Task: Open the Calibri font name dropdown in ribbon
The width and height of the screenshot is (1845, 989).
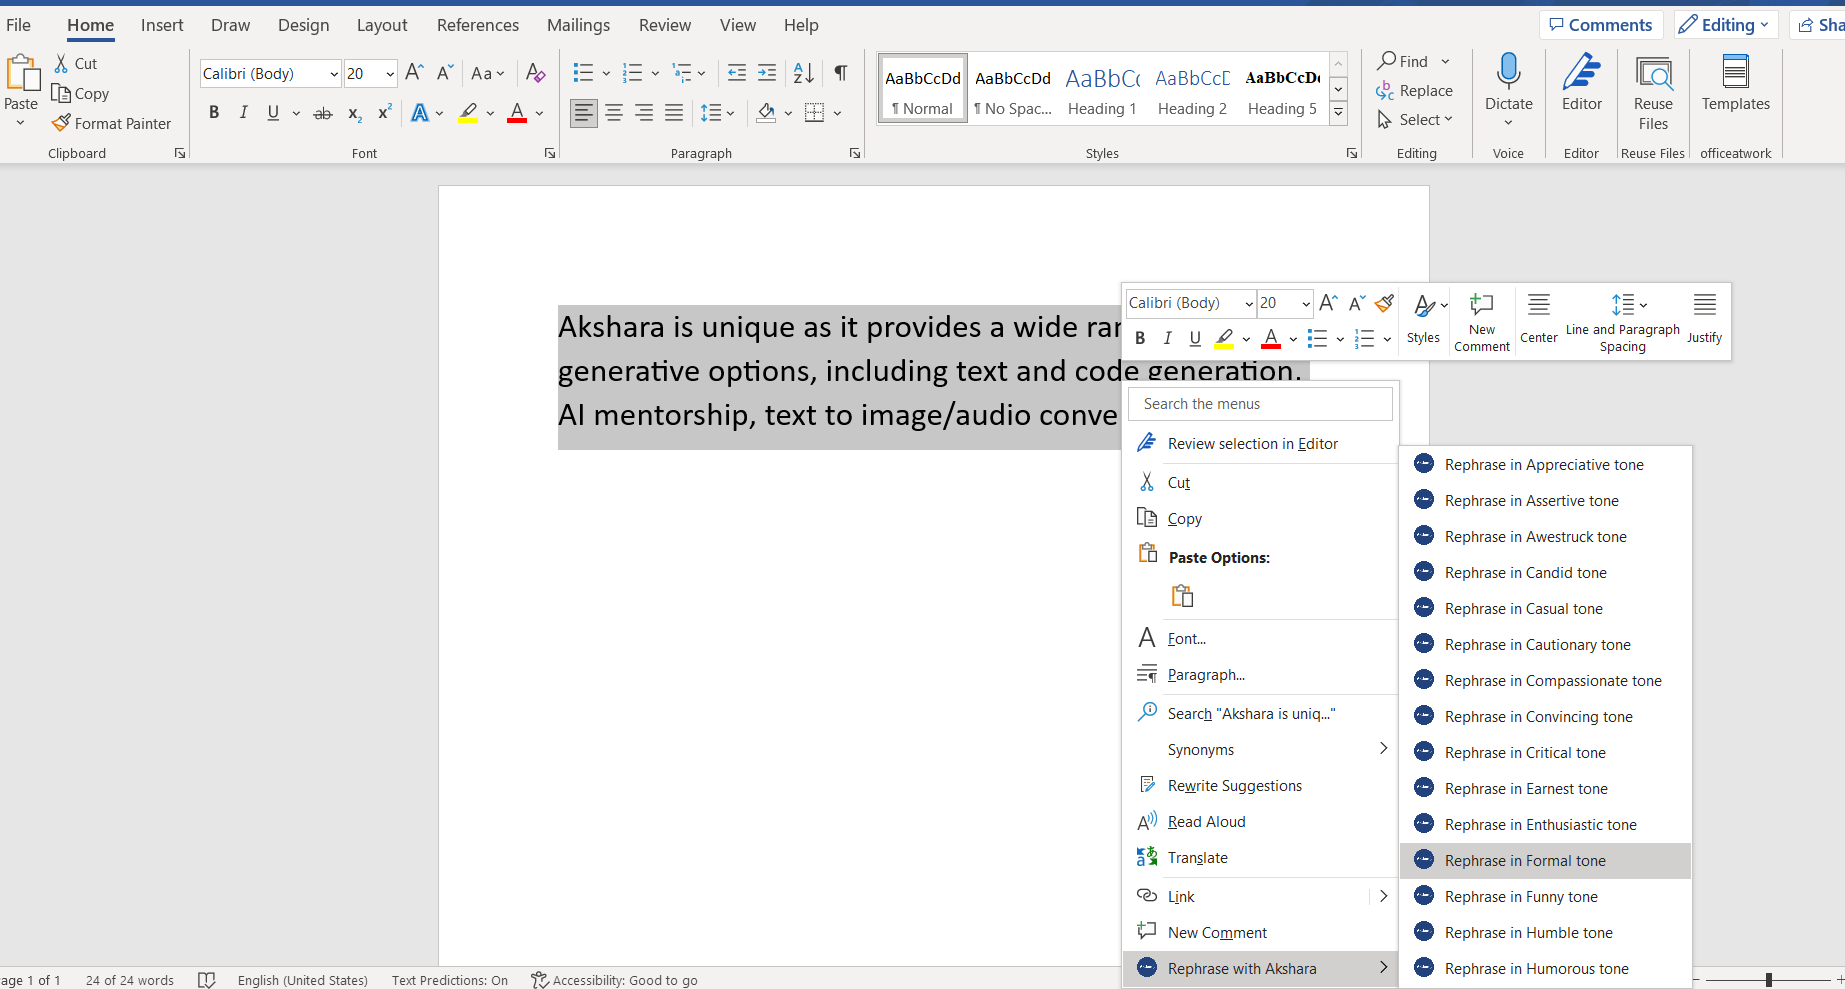Action: point(333,74)
